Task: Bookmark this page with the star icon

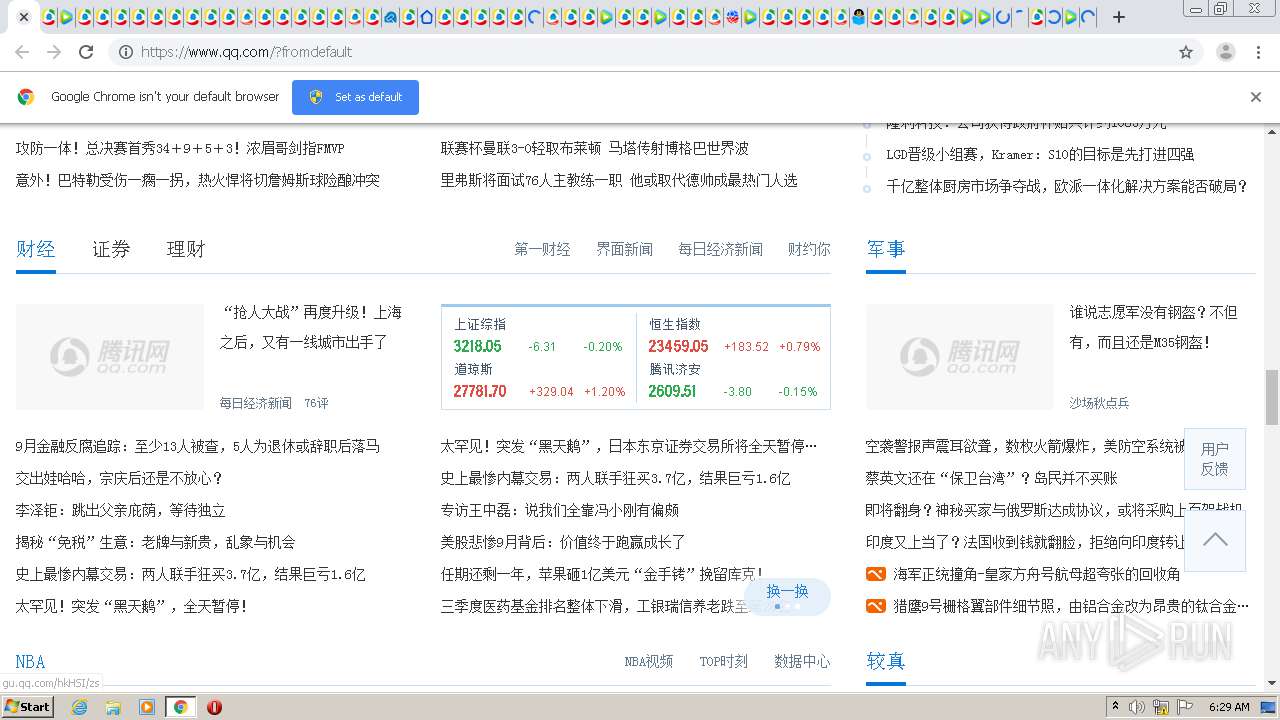Action: point(1186,52)
